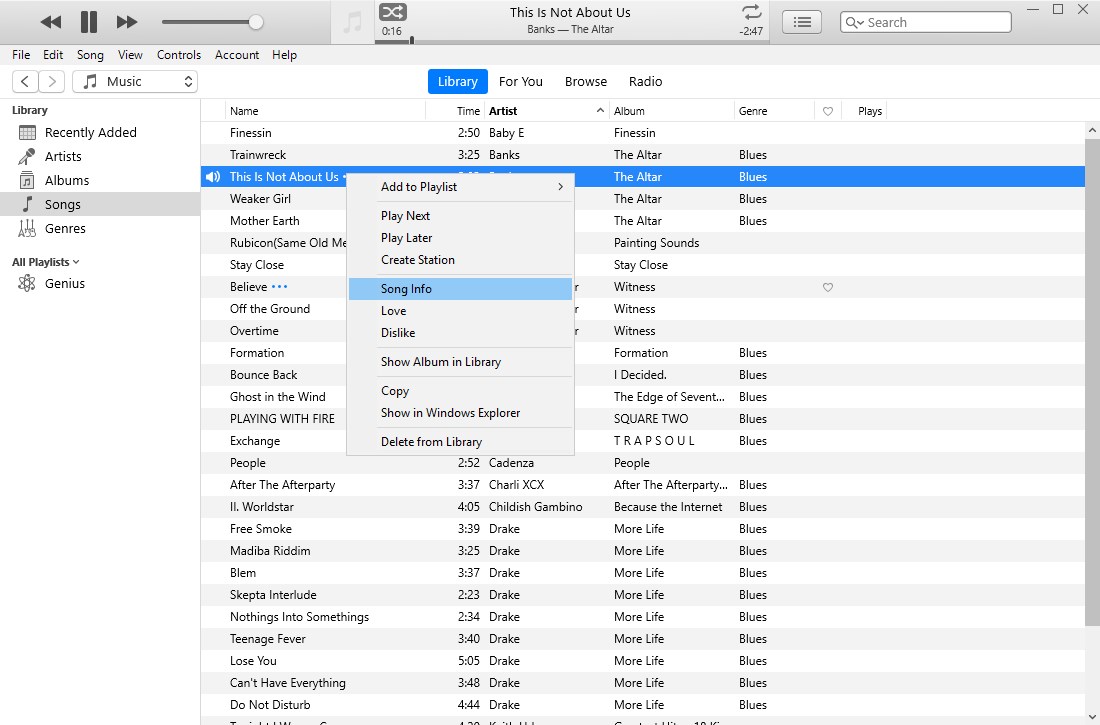Switch to the Browse tab
Viewport: 1100px width, 725px height.
pos(586,81)
